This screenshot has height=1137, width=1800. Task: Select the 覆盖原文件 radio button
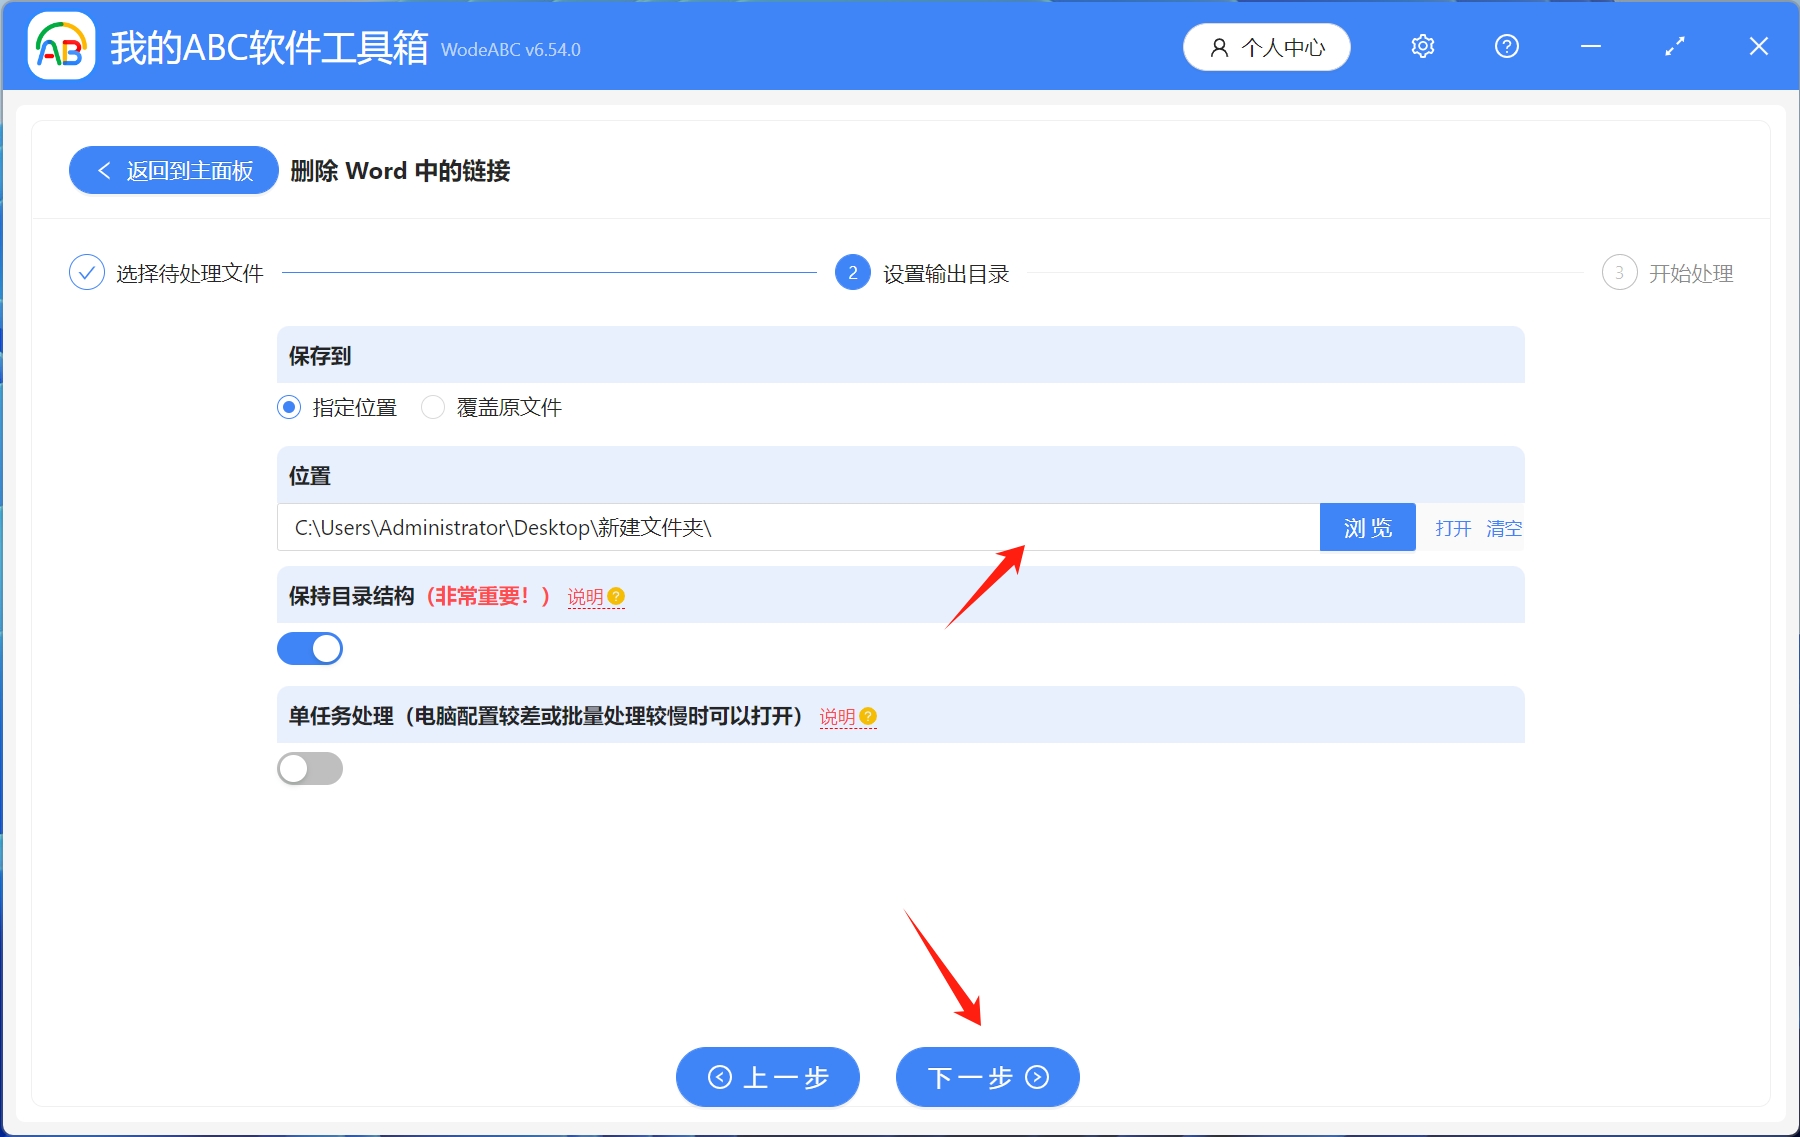(433, 407)
